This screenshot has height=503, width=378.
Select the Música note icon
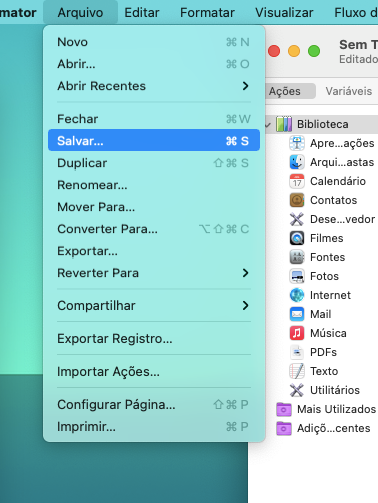[297, 333]
